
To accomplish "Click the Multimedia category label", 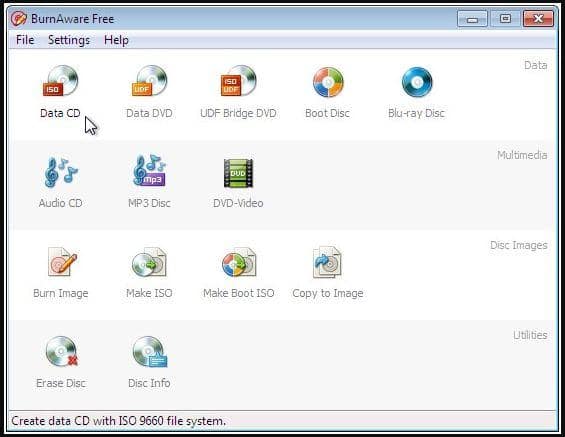I will 522,155.
